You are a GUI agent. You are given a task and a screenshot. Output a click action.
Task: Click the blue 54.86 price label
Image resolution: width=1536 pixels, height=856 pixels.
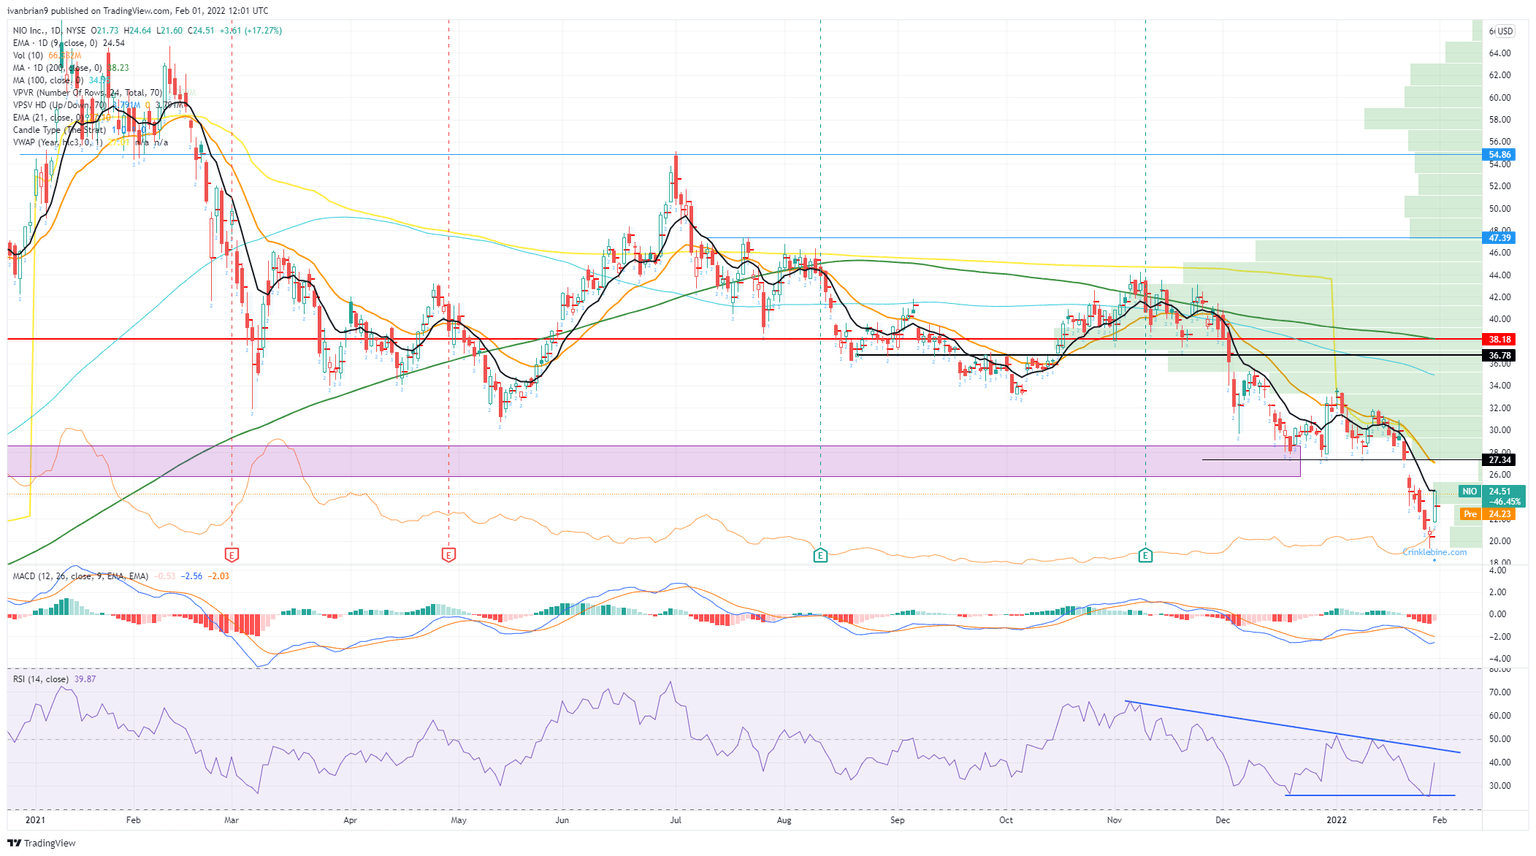1499,155
